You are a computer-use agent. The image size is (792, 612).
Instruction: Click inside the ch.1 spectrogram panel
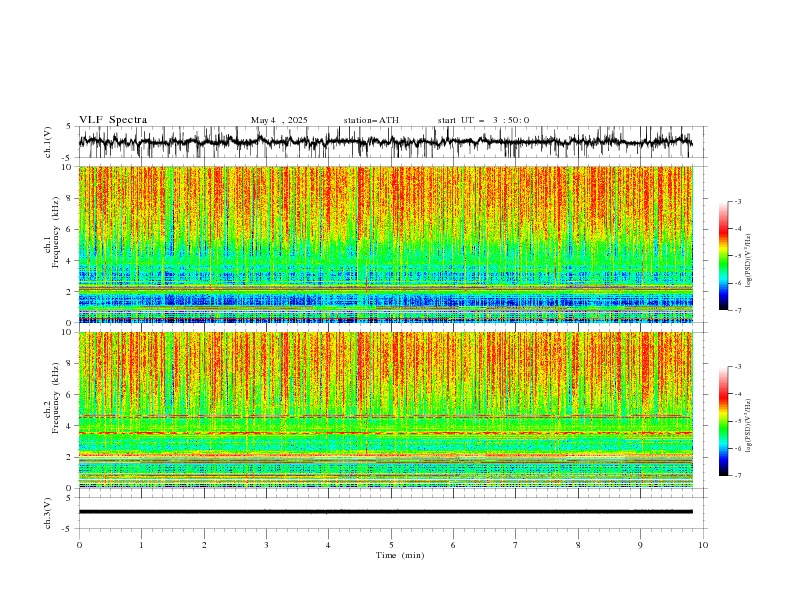[385, 244]
